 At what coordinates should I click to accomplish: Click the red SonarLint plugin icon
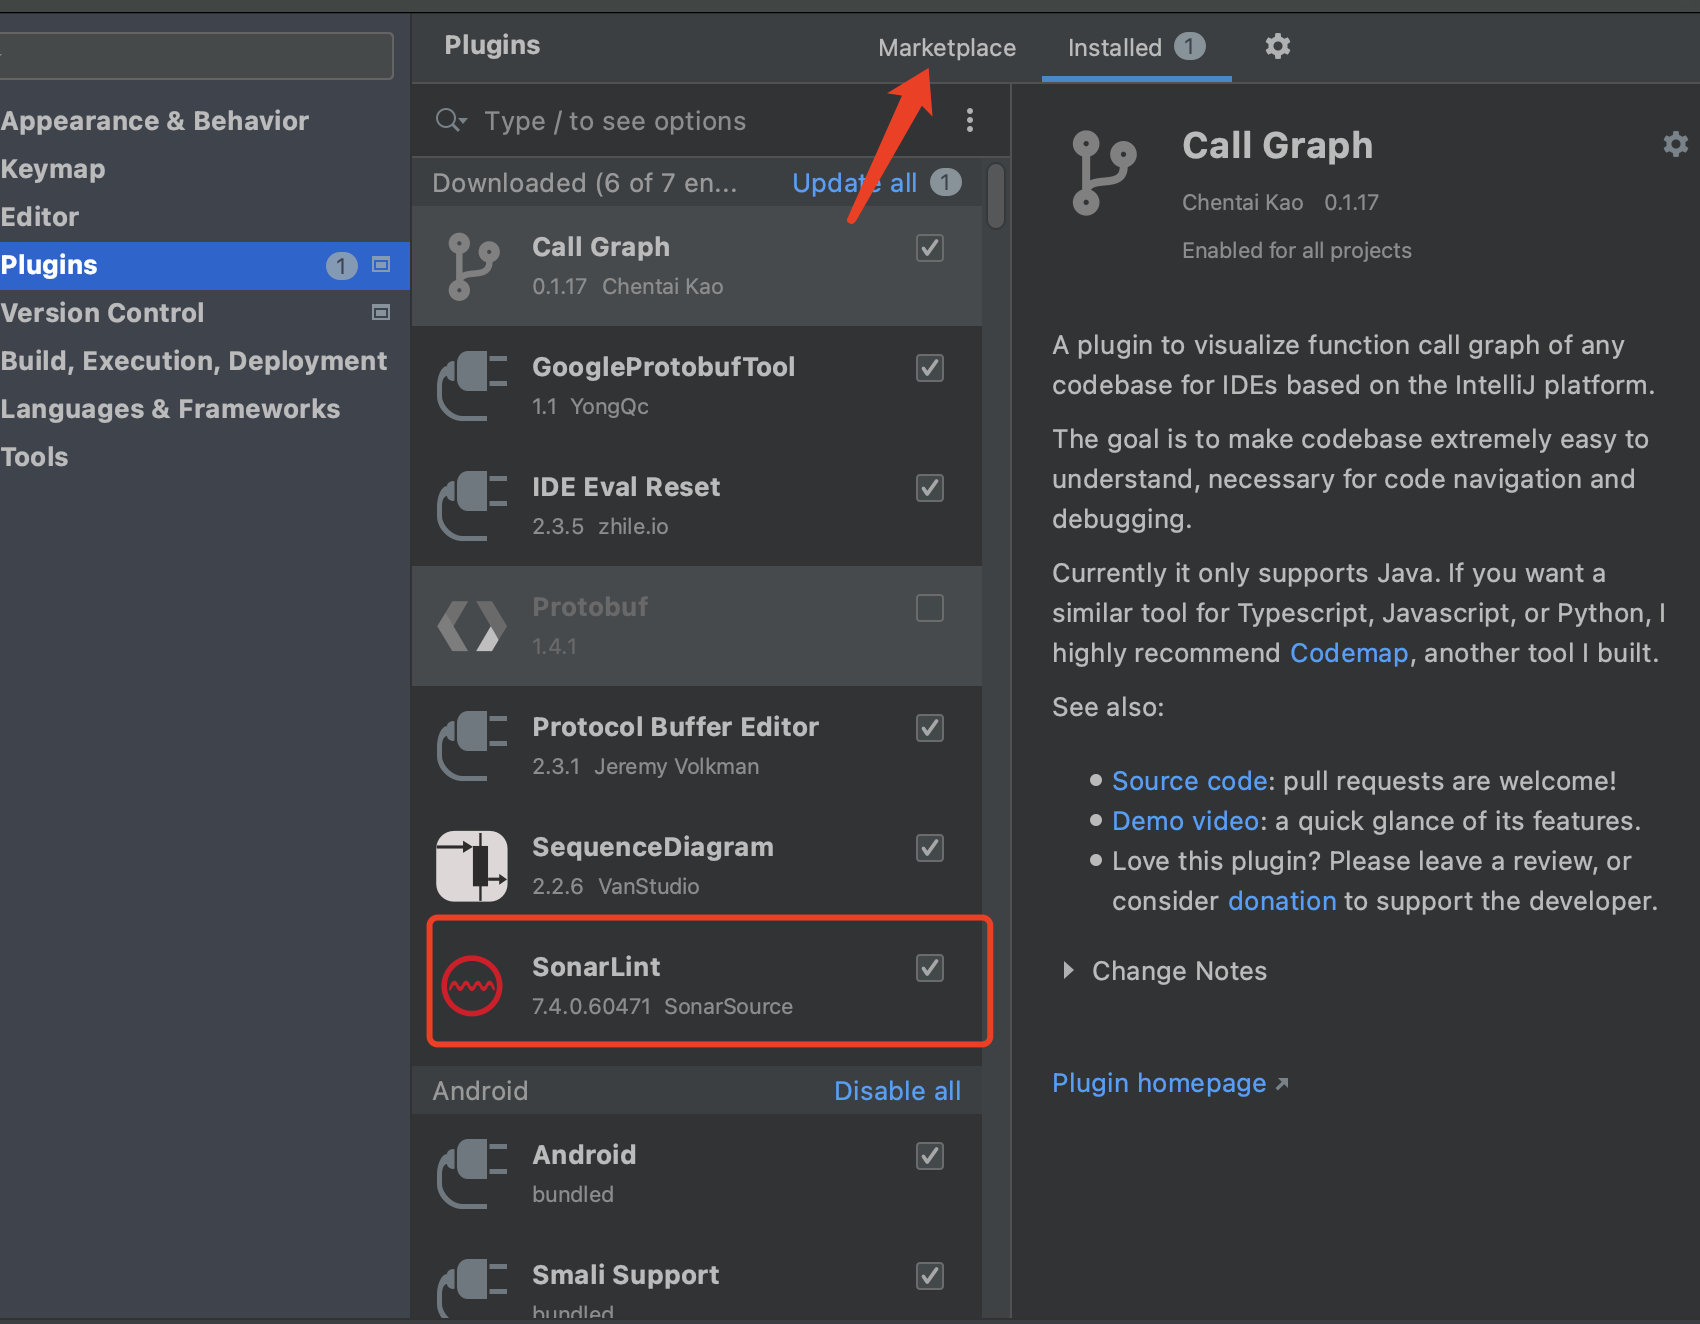point(471,985)
